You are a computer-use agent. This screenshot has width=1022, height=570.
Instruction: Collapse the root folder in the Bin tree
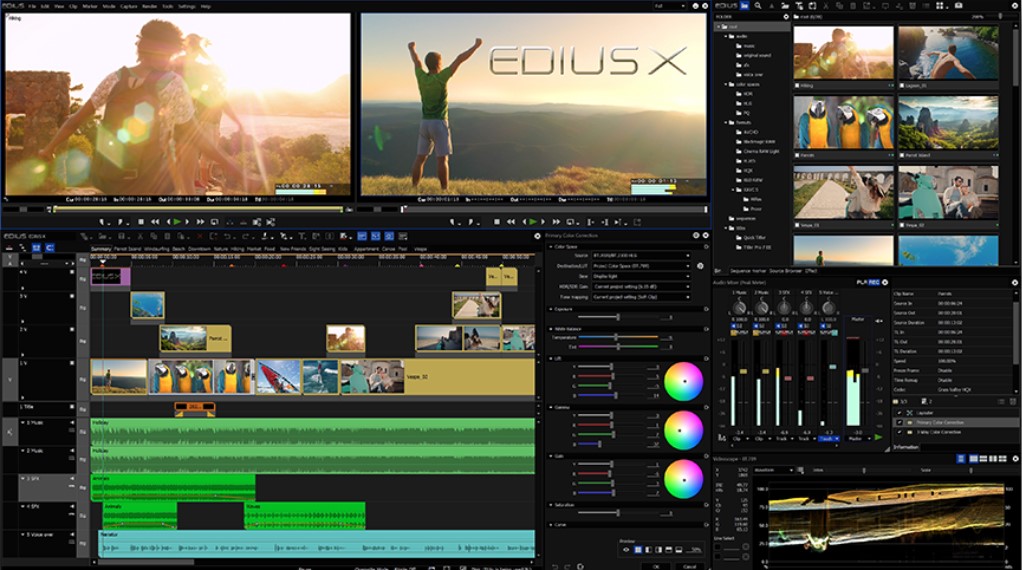point(719,27)
